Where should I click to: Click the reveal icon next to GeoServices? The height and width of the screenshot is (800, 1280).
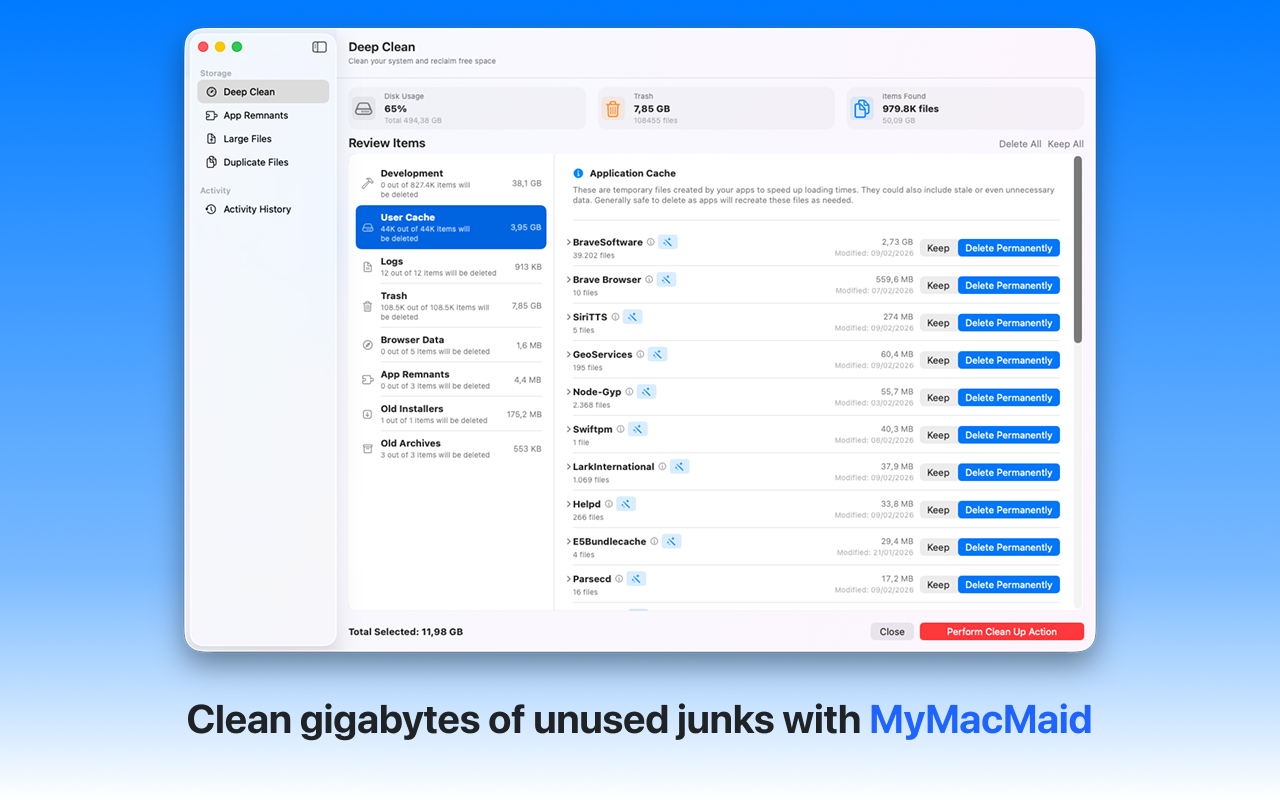657,354
